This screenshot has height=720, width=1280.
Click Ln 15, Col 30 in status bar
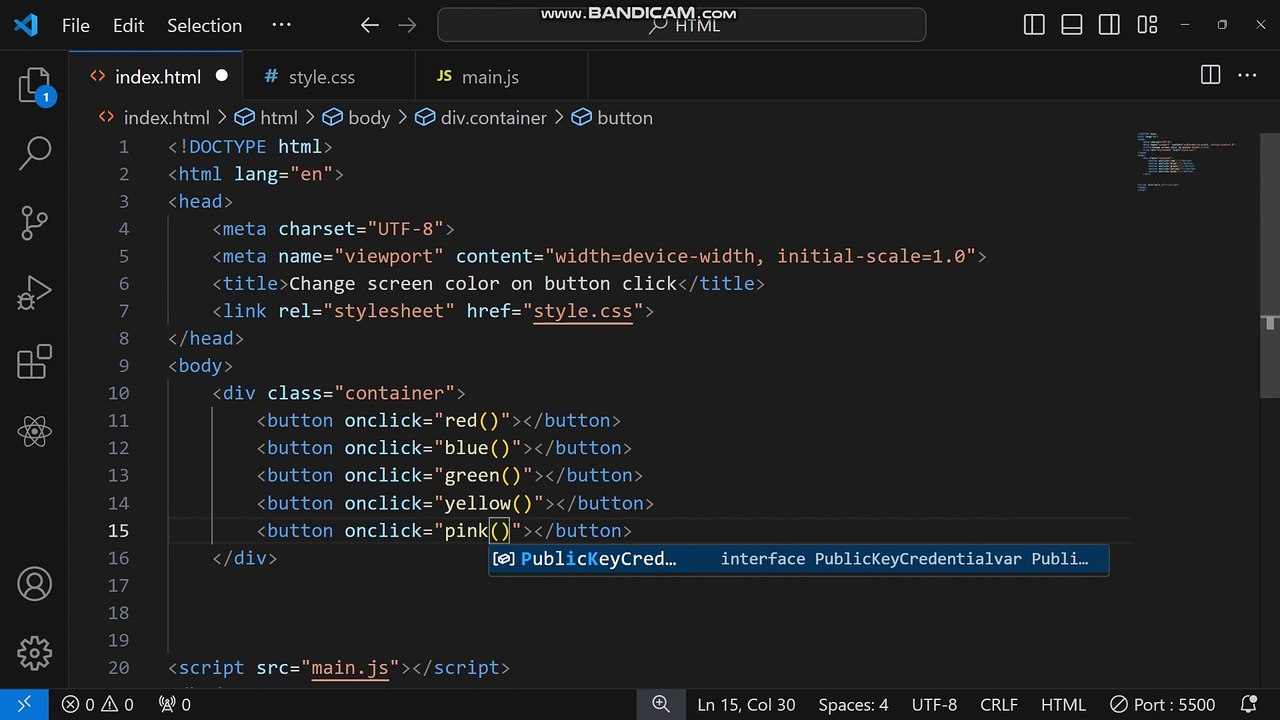(x=746, y=705)
